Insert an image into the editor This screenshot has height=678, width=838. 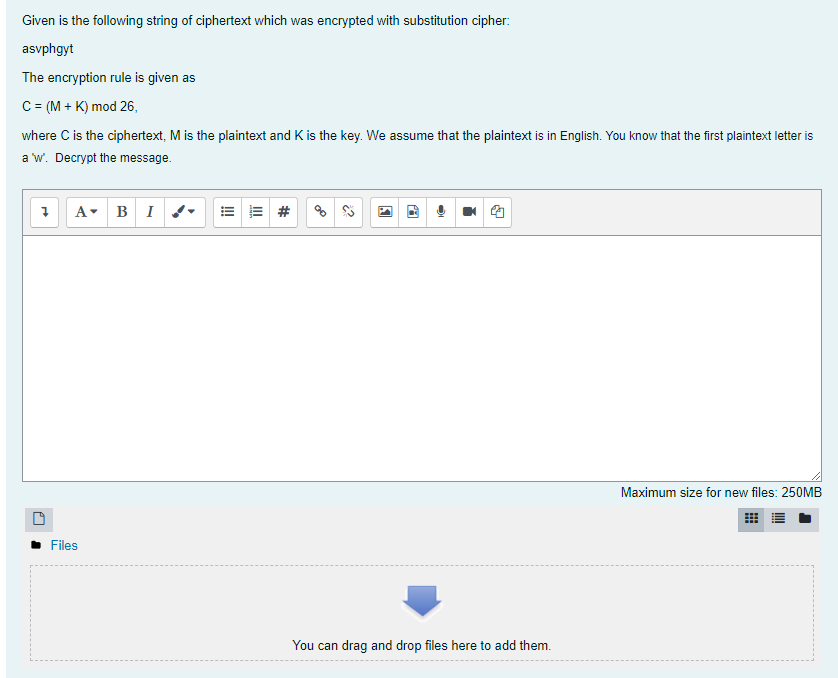pyautogui.click(x=385, y=212)
